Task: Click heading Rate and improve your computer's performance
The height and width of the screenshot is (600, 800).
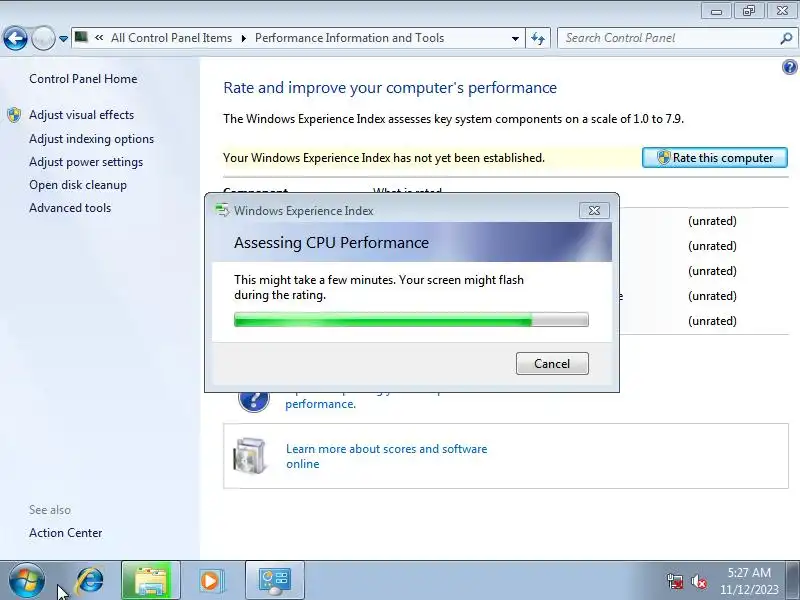Action: click(x=390, y=88)
